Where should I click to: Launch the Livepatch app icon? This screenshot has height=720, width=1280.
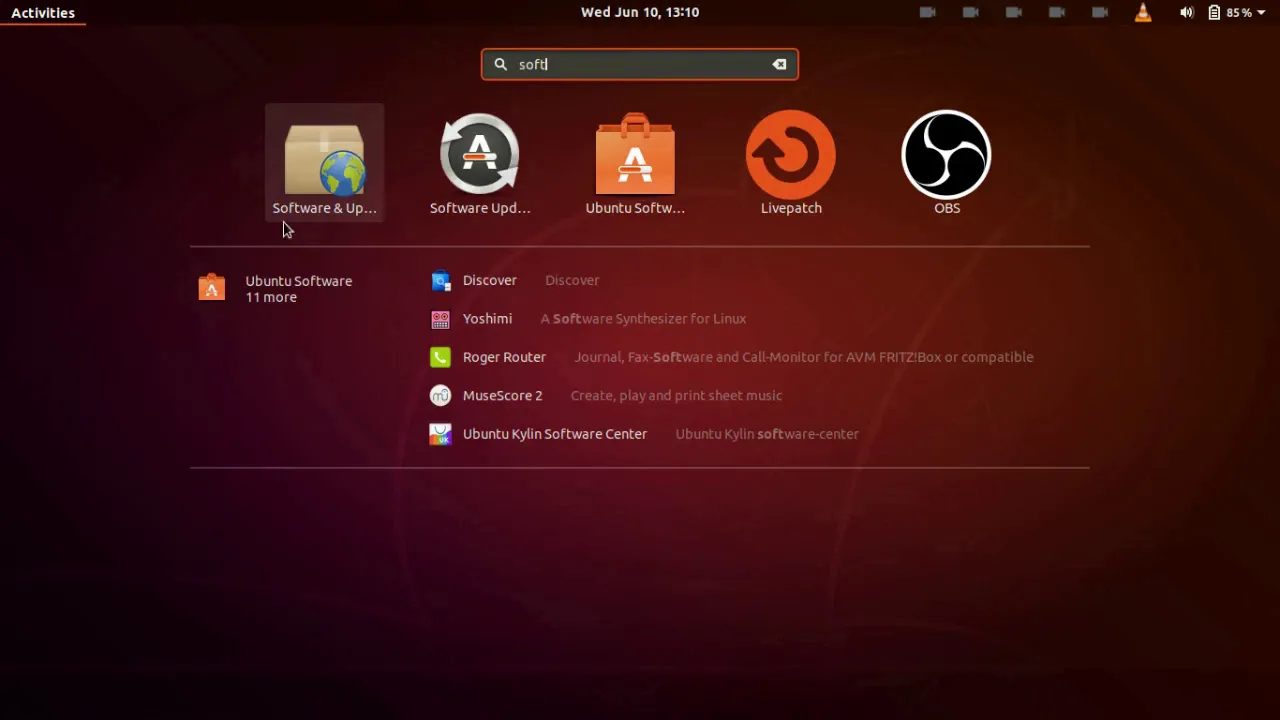tap(791, 162)
